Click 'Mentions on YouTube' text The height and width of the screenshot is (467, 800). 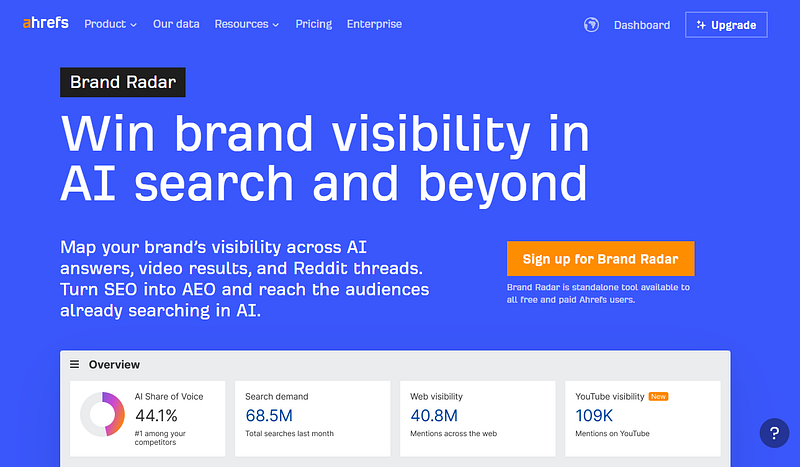pos(612,433)
